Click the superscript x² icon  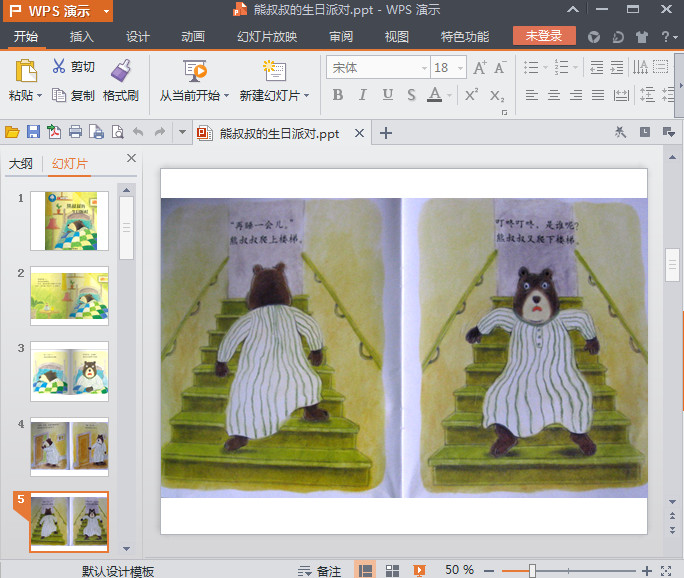[471, 95]
